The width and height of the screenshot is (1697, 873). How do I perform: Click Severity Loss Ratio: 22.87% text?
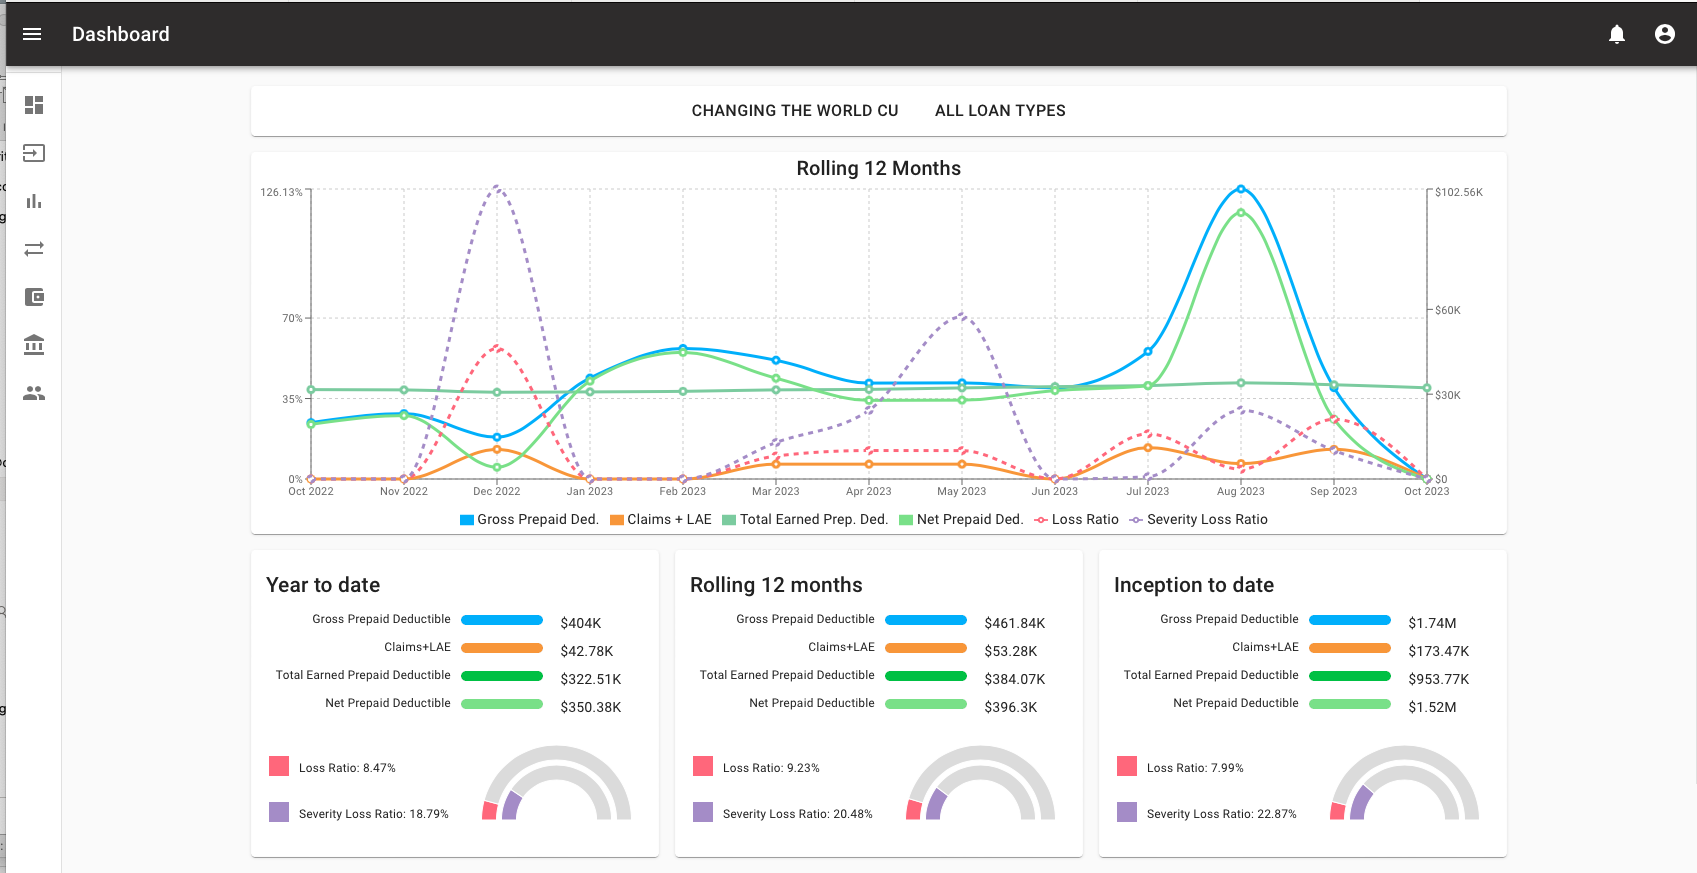1222,814
